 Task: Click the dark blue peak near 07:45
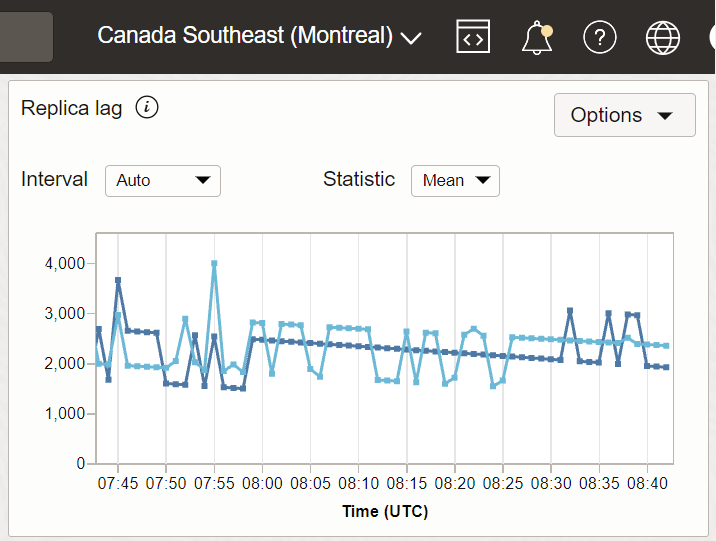click(x=118, y=281)
